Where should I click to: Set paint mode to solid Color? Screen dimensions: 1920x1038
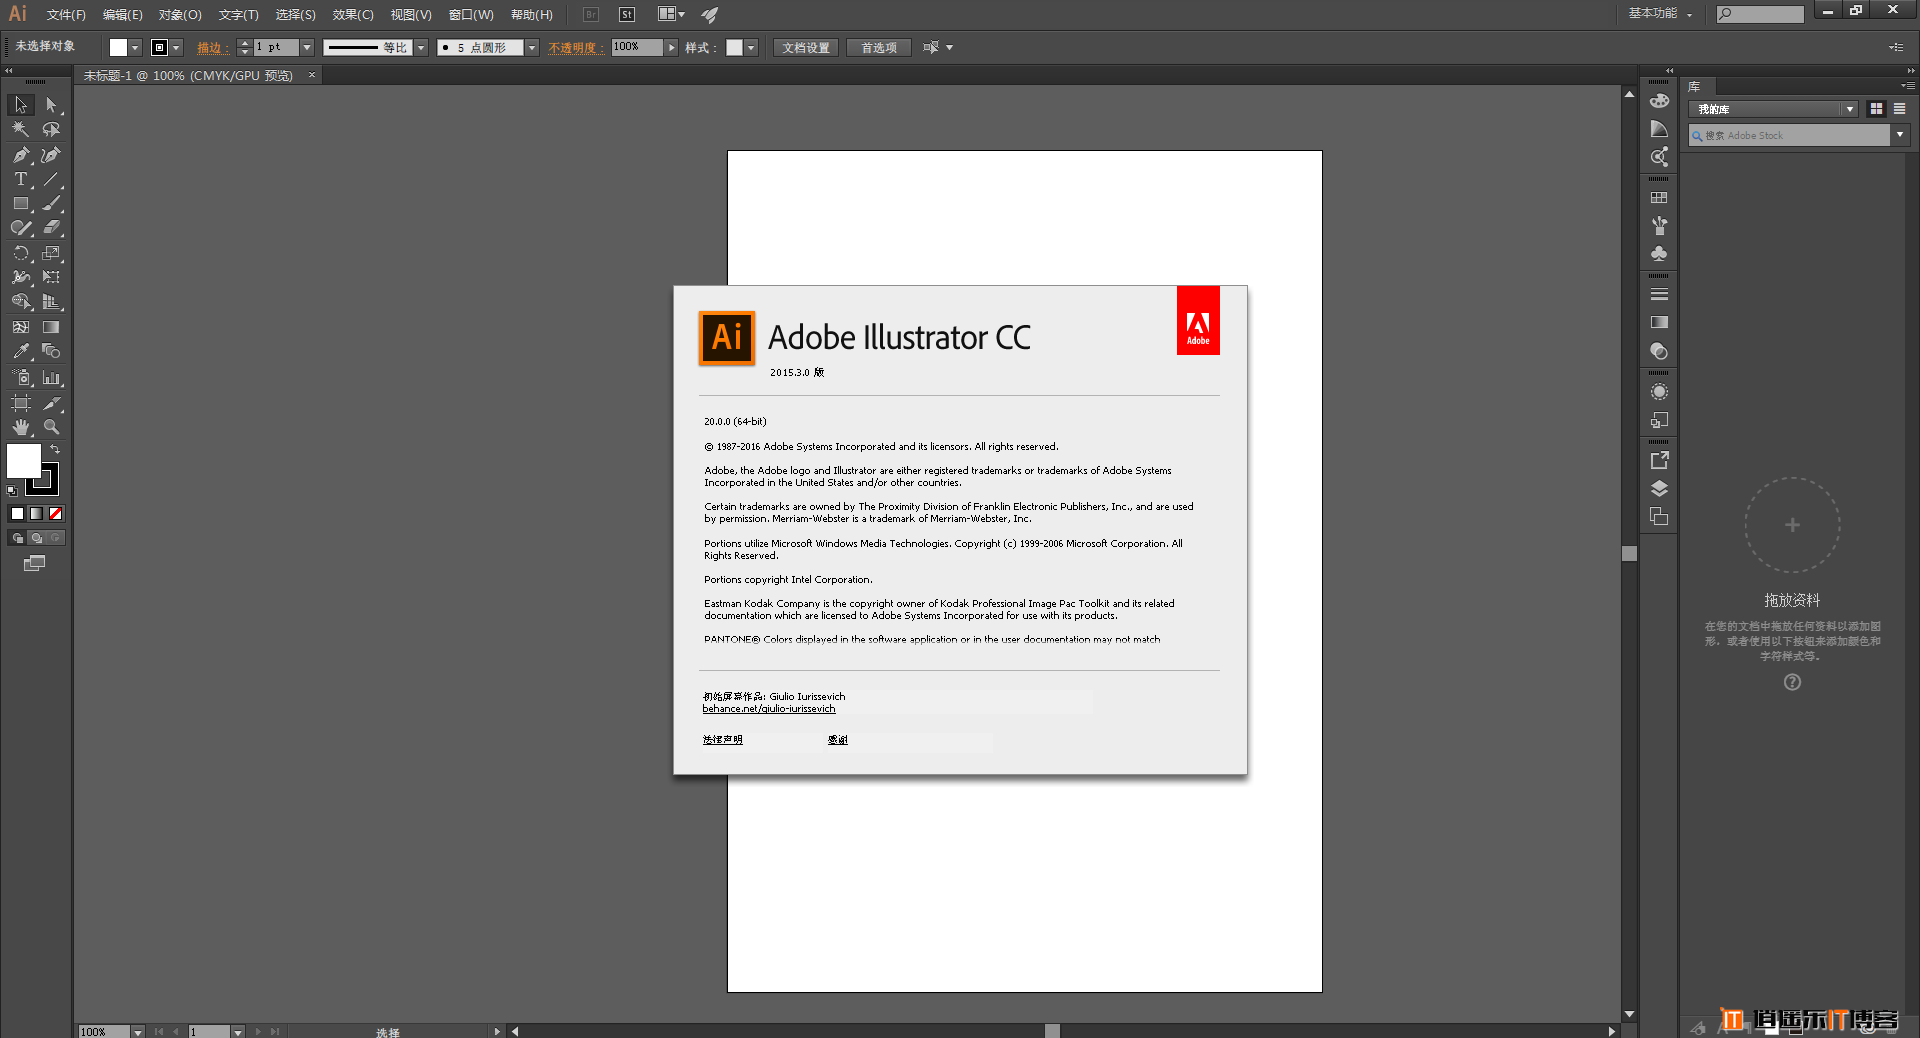tap(17, 514)
